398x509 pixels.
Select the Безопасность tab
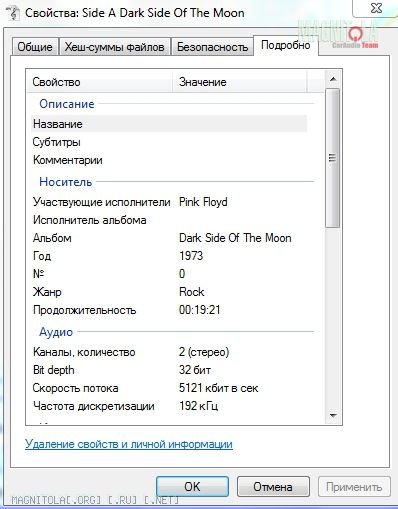click(212, 47)
